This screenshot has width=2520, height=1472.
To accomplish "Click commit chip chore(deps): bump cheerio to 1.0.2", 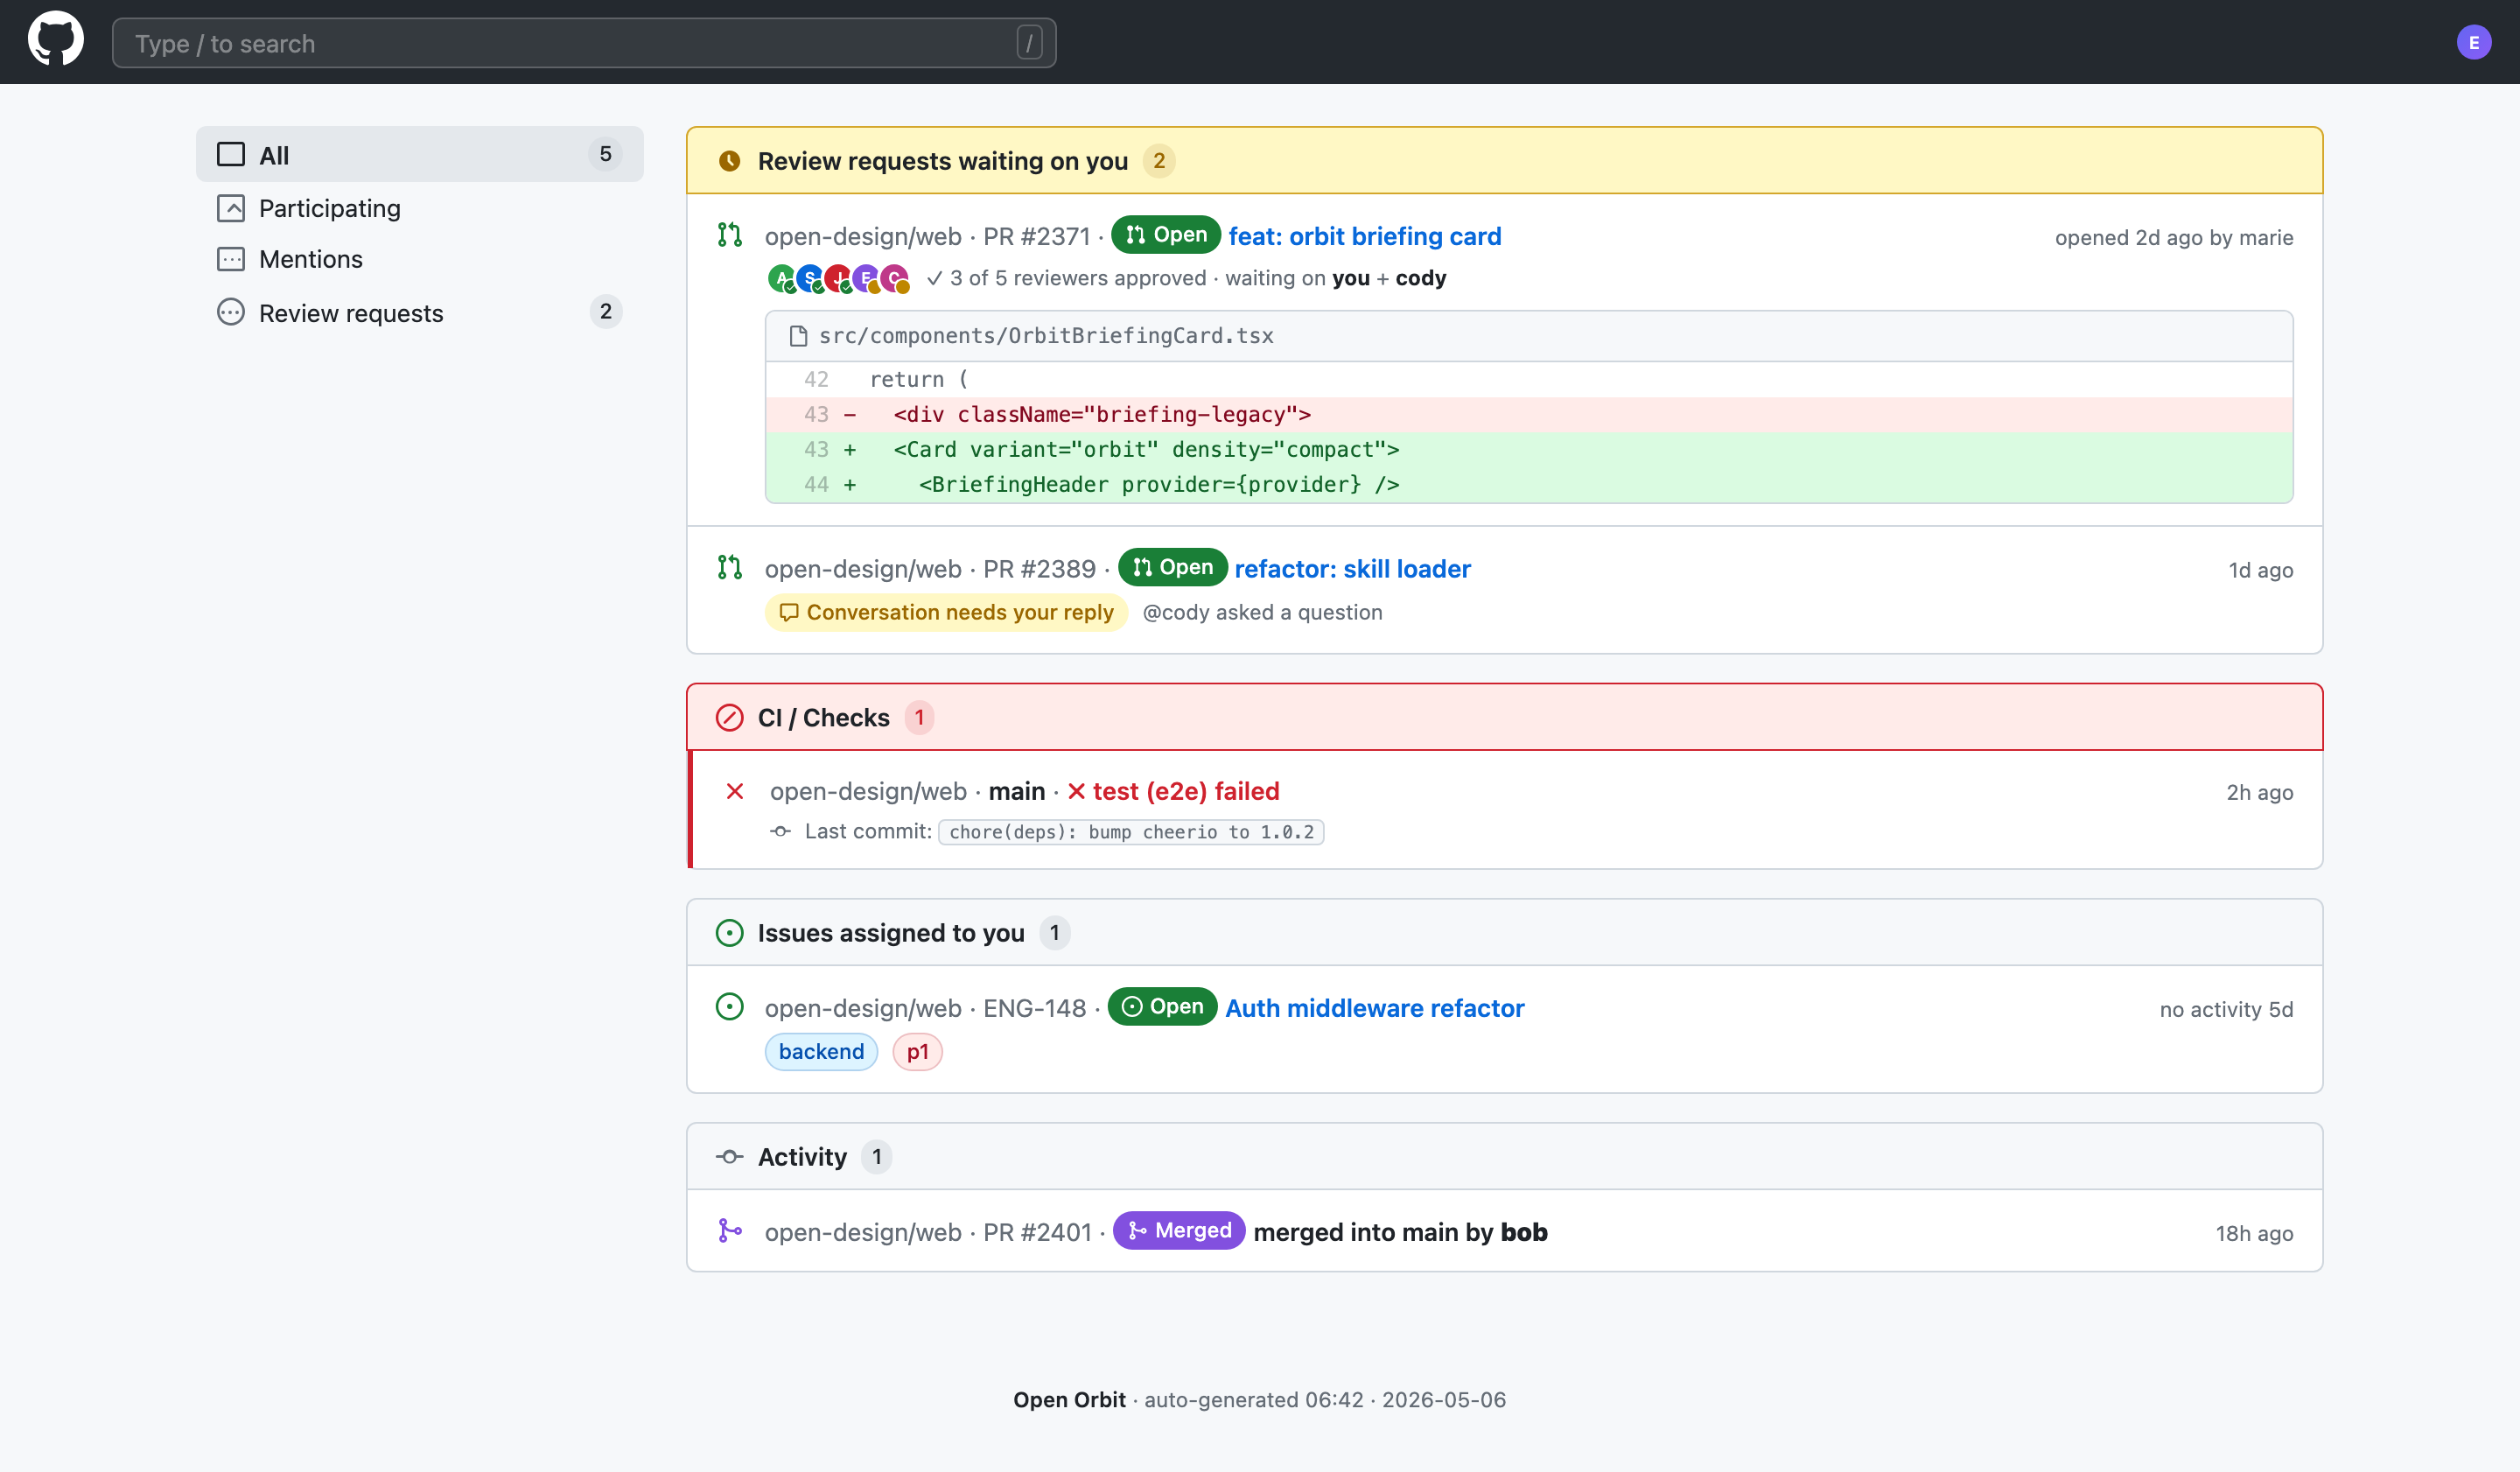I will click(x=1131, y=832).
